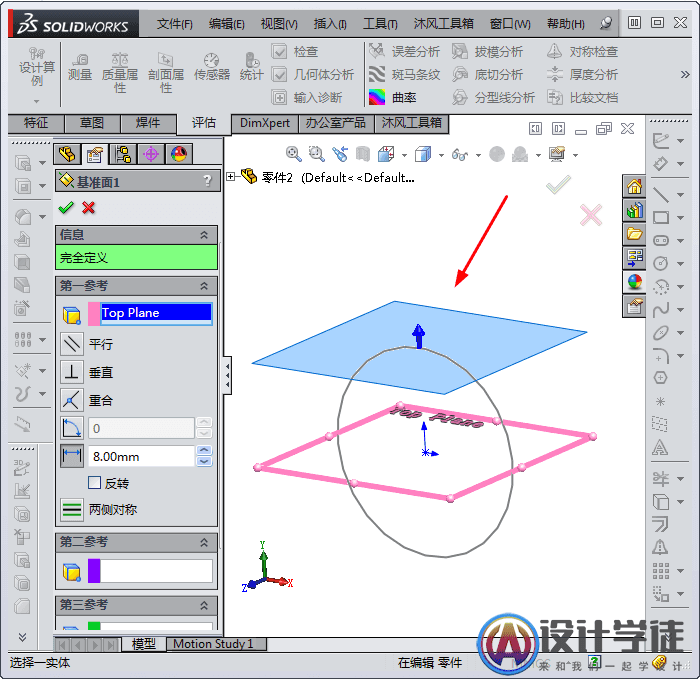Launch 设计算例 design study
The width and height of the screenshot is (700, 679).
click(x=37, y=67)
